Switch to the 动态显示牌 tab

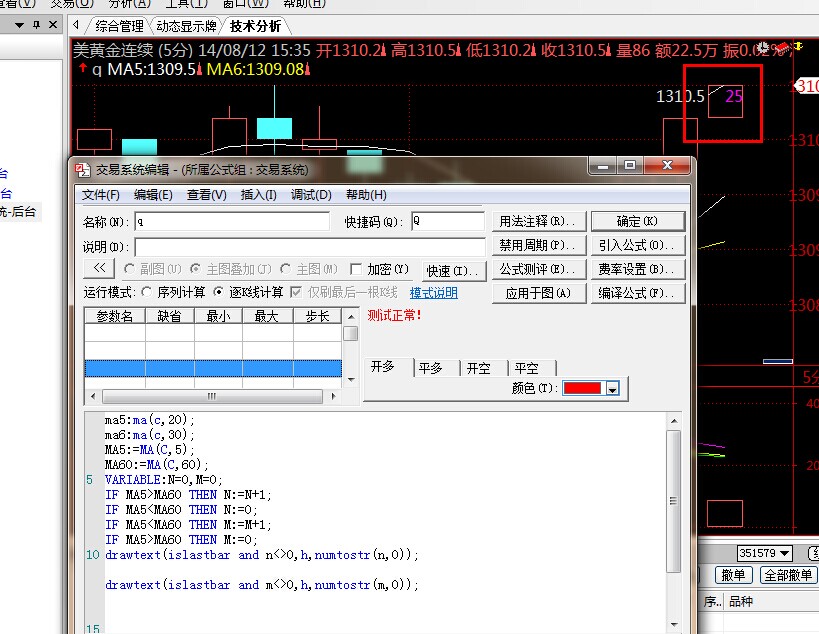tap(186, 26)
